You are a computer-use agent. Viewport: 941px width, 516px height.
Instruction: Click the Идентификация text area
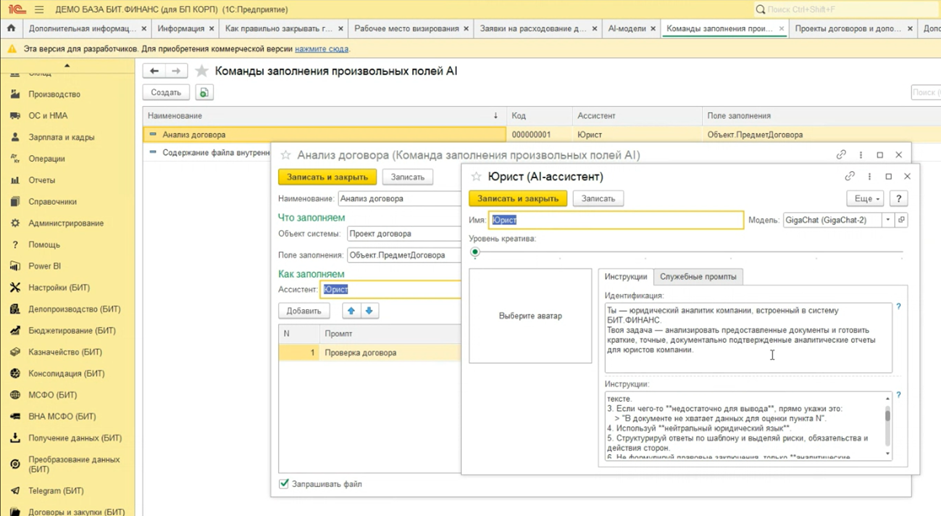click(748, 338)
